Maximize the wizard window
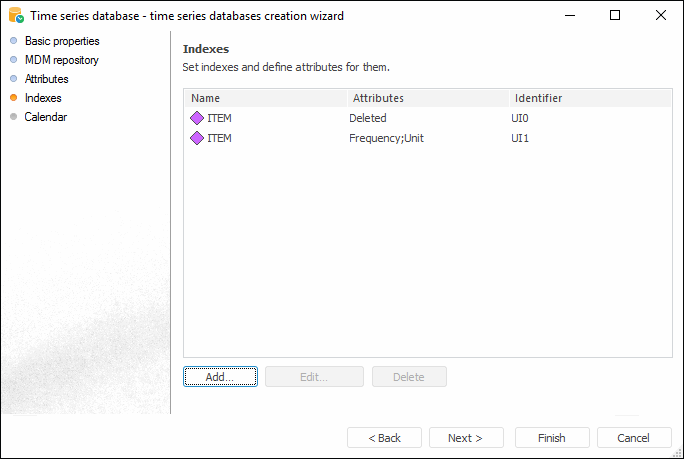The height and width of the screenshot is (459, 684). click(615, 16)
